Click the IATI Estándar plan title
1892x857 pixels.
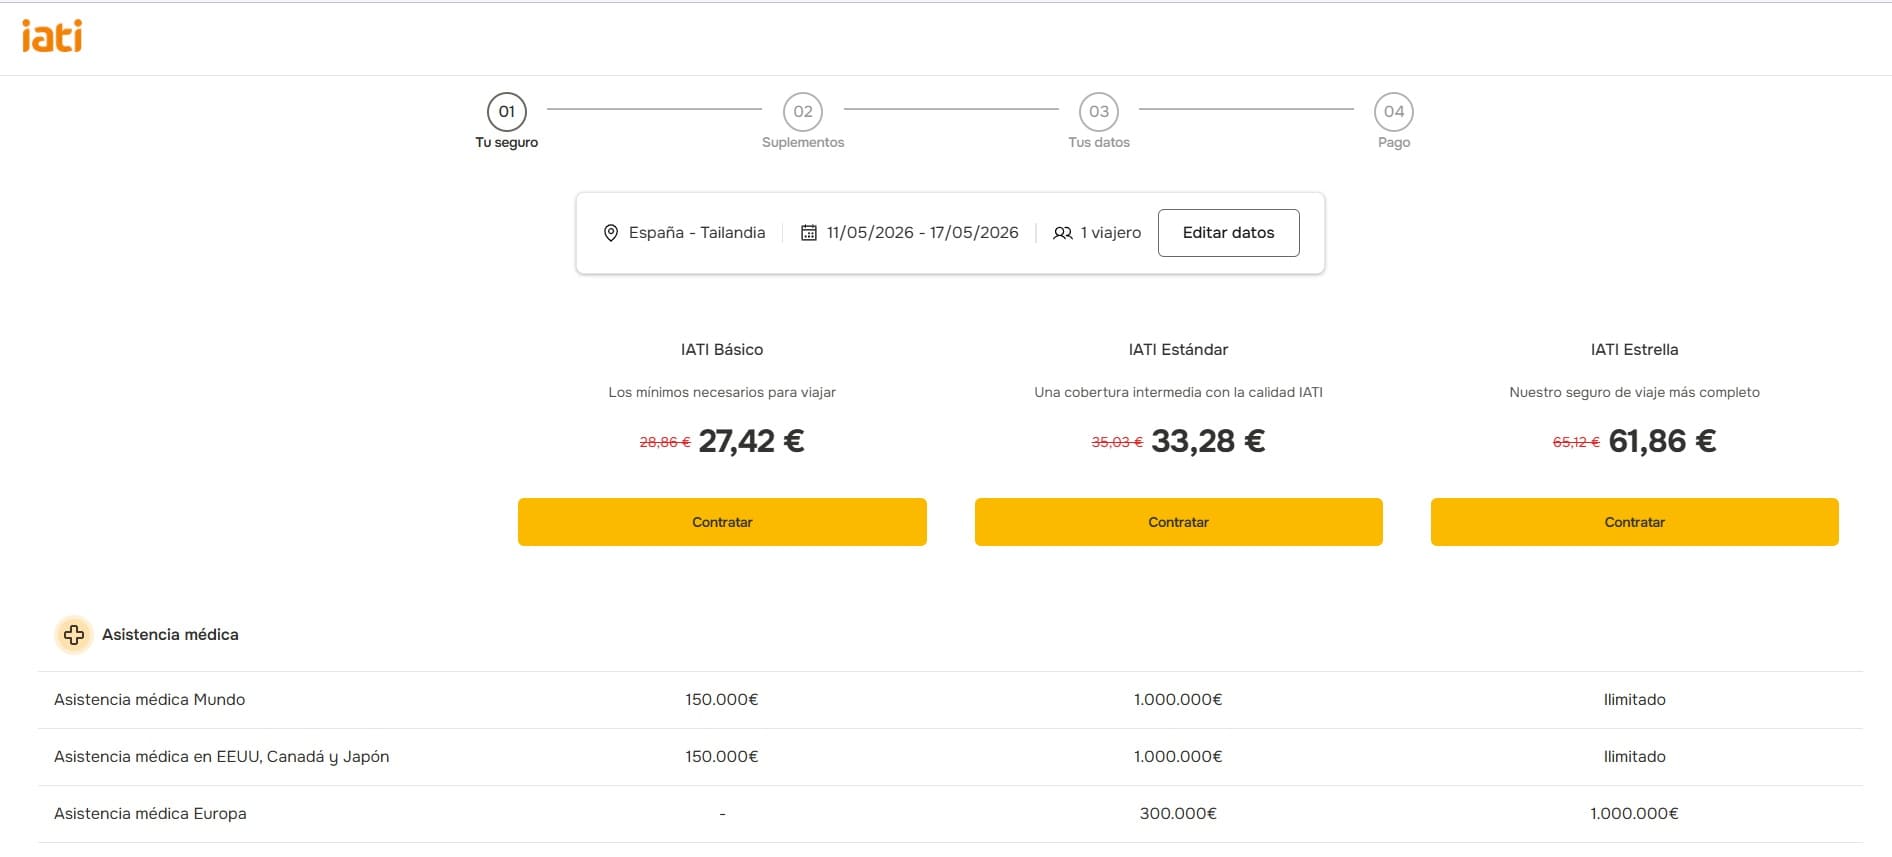pos(1178,350)
